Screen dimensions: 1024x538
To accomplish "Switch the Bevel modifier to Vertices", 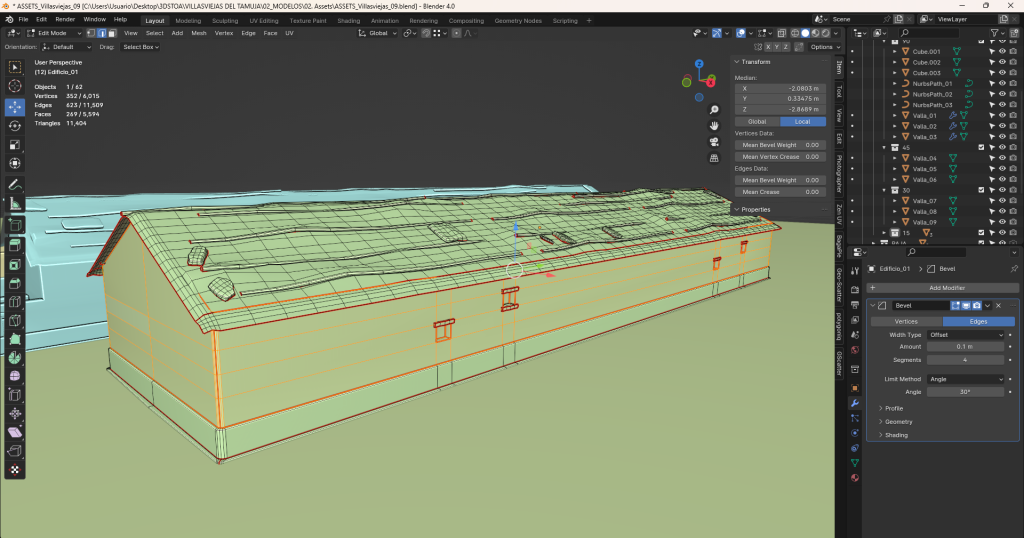I will tap(905, 321).
